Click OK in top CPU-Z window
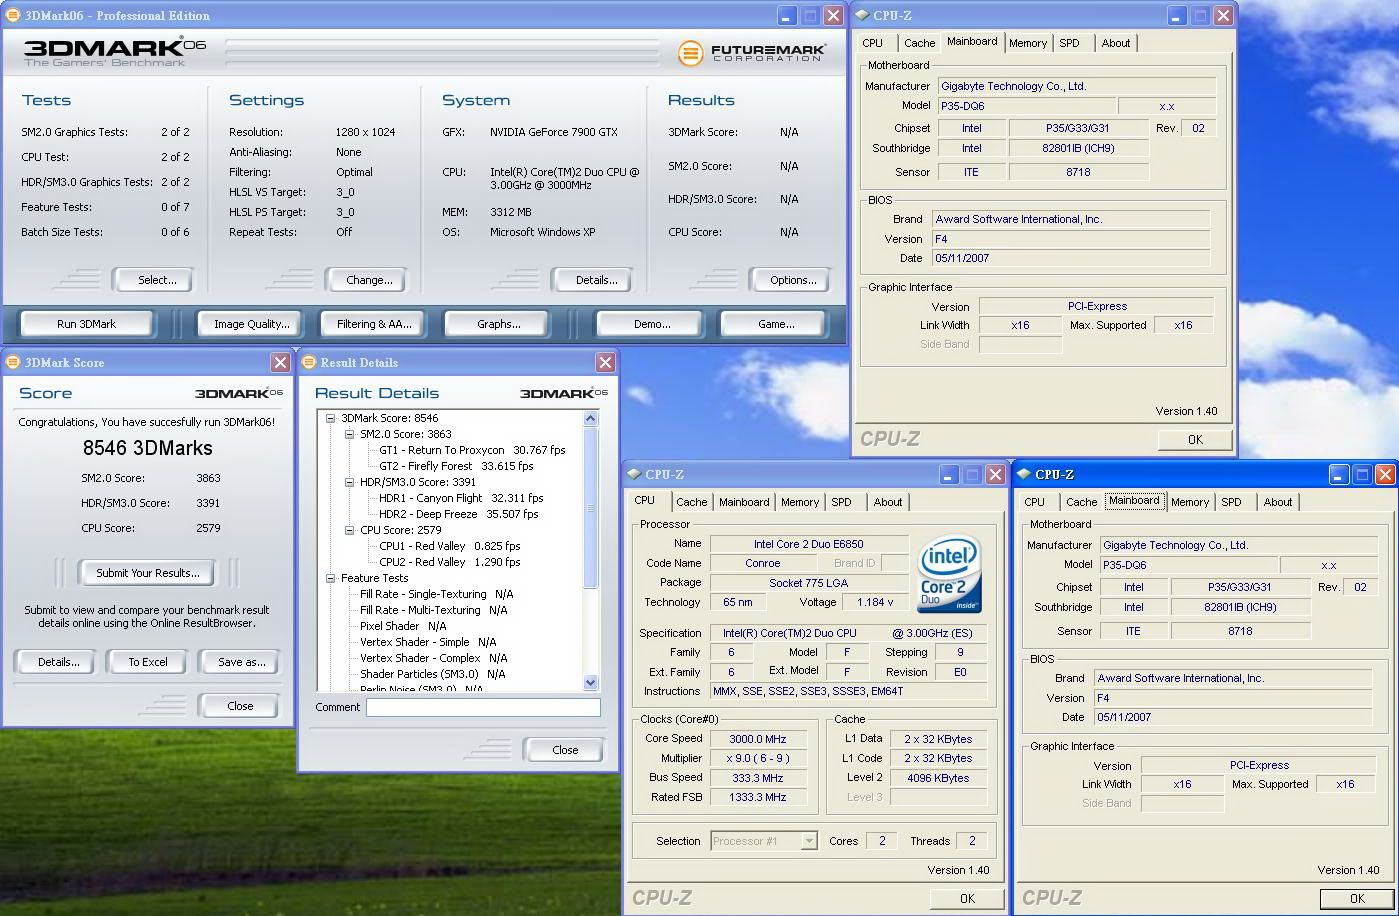The height and width of the screenshot is (916, 1399). click(x=1195, y=440)
